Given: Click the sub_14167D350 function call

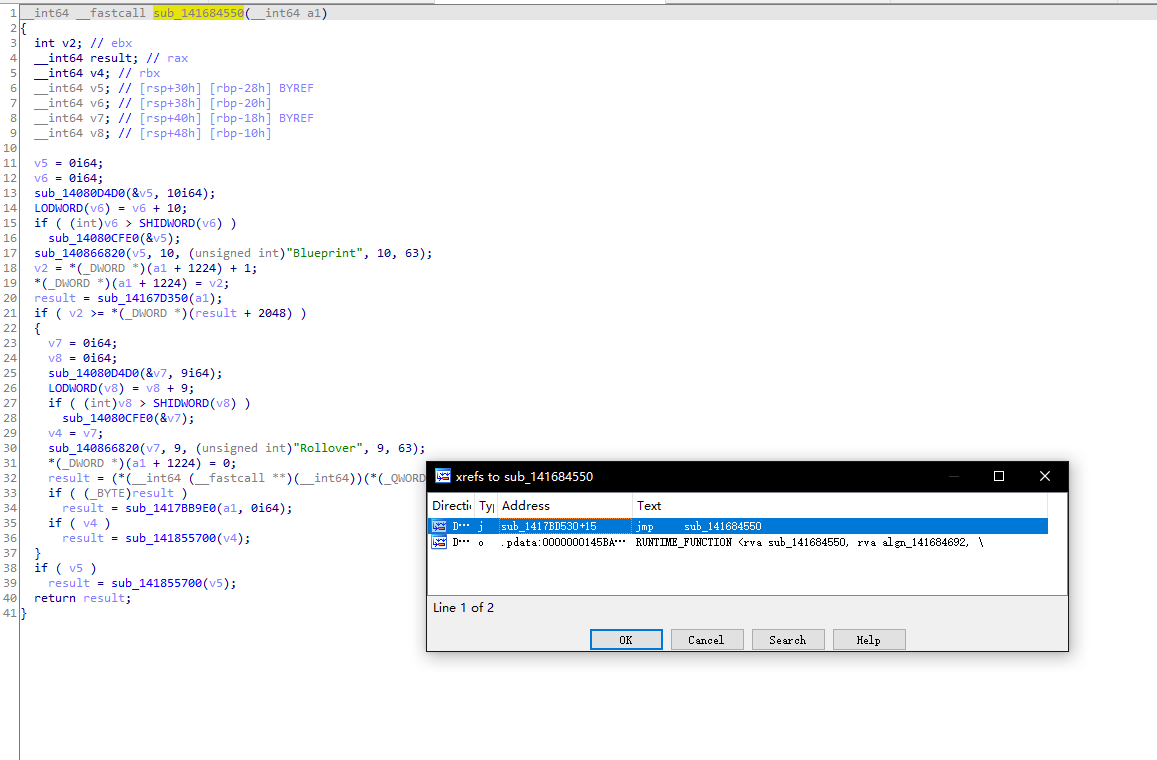Looking at the screenshot, I should click(139, 298).
